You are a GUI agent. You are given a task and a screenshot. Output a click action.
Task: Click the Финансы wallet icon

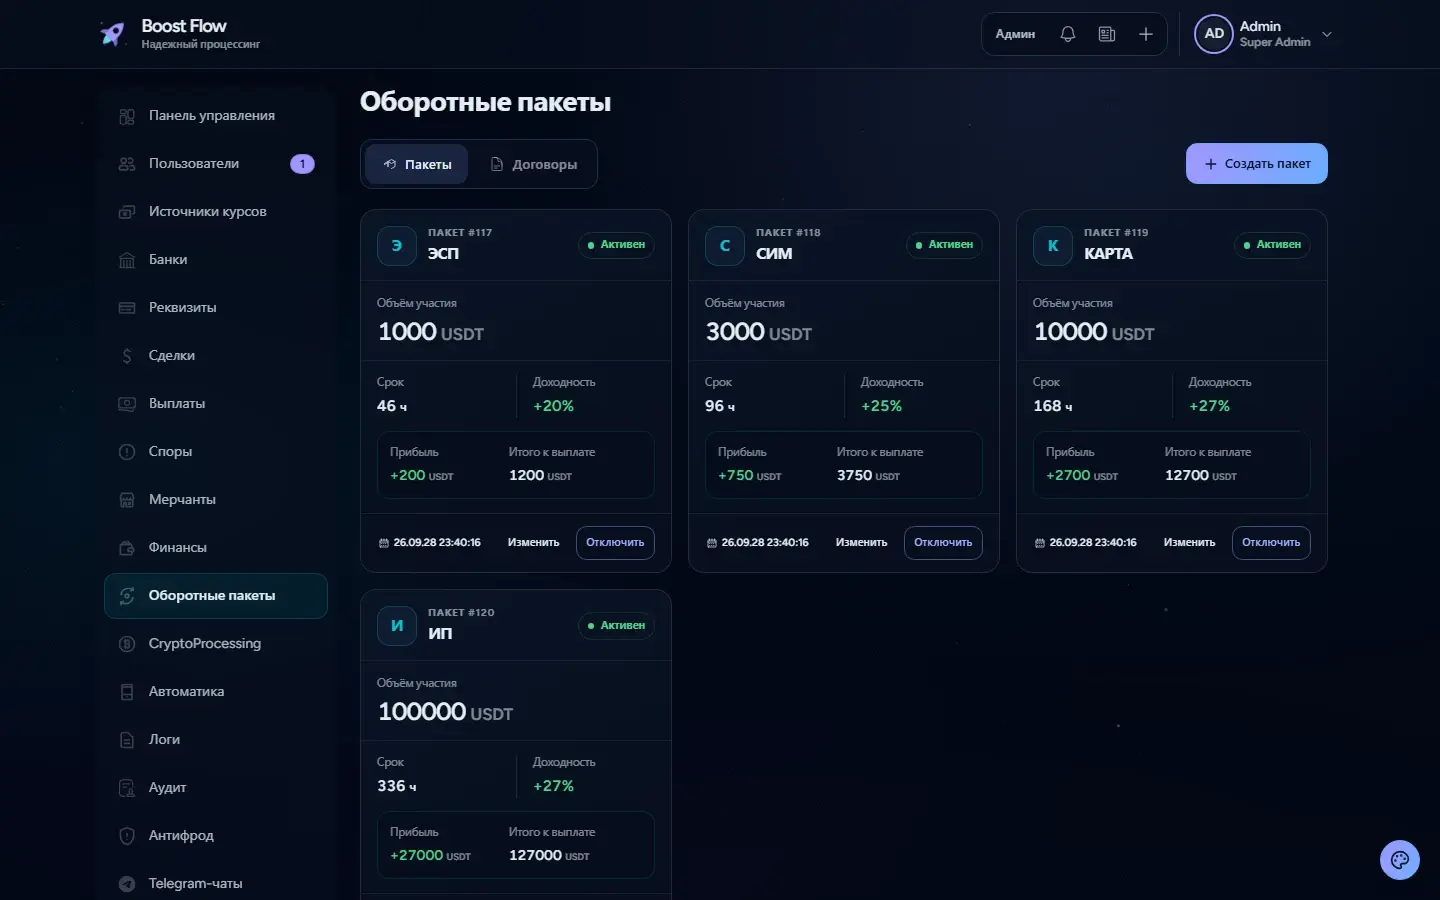[x=127, y=548]
